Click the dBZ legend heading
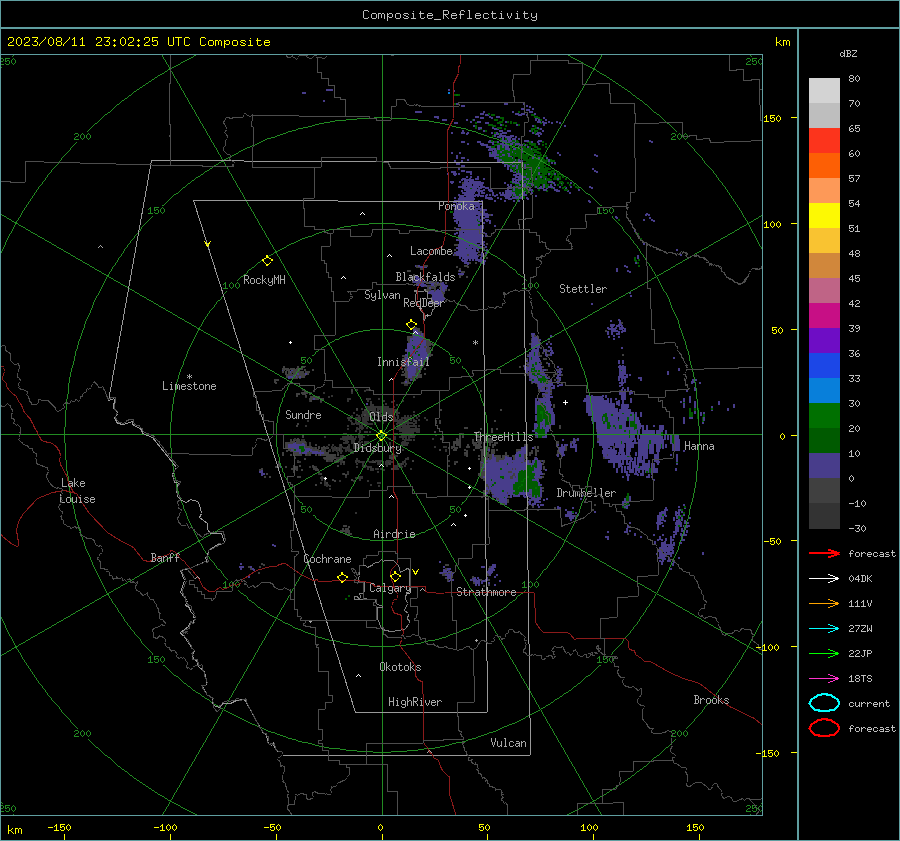 point(848,53)
